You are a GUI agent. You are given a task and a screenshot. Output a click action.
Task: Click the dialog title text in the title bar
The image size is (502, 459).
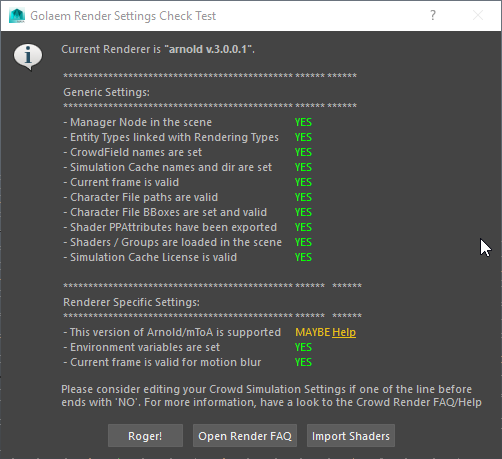click(x=123, y=16)
